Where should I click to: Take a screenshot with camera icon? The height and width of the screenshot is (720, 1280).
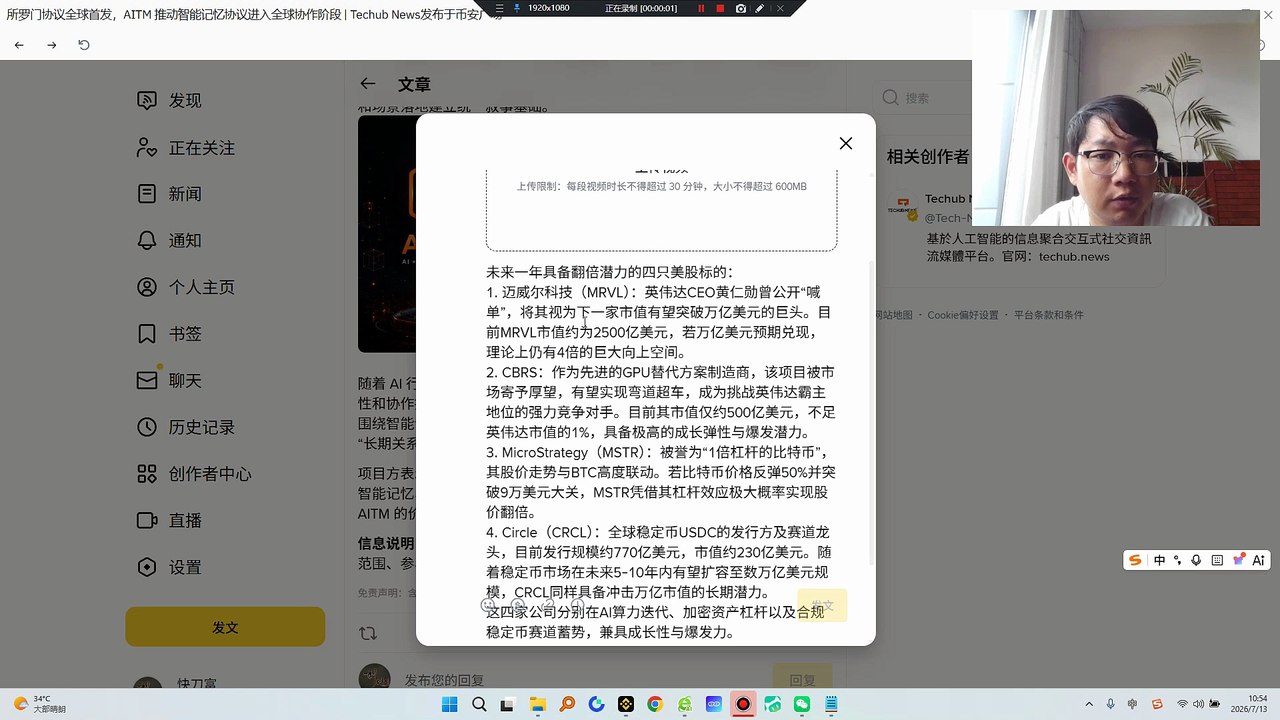coord(740,8)
